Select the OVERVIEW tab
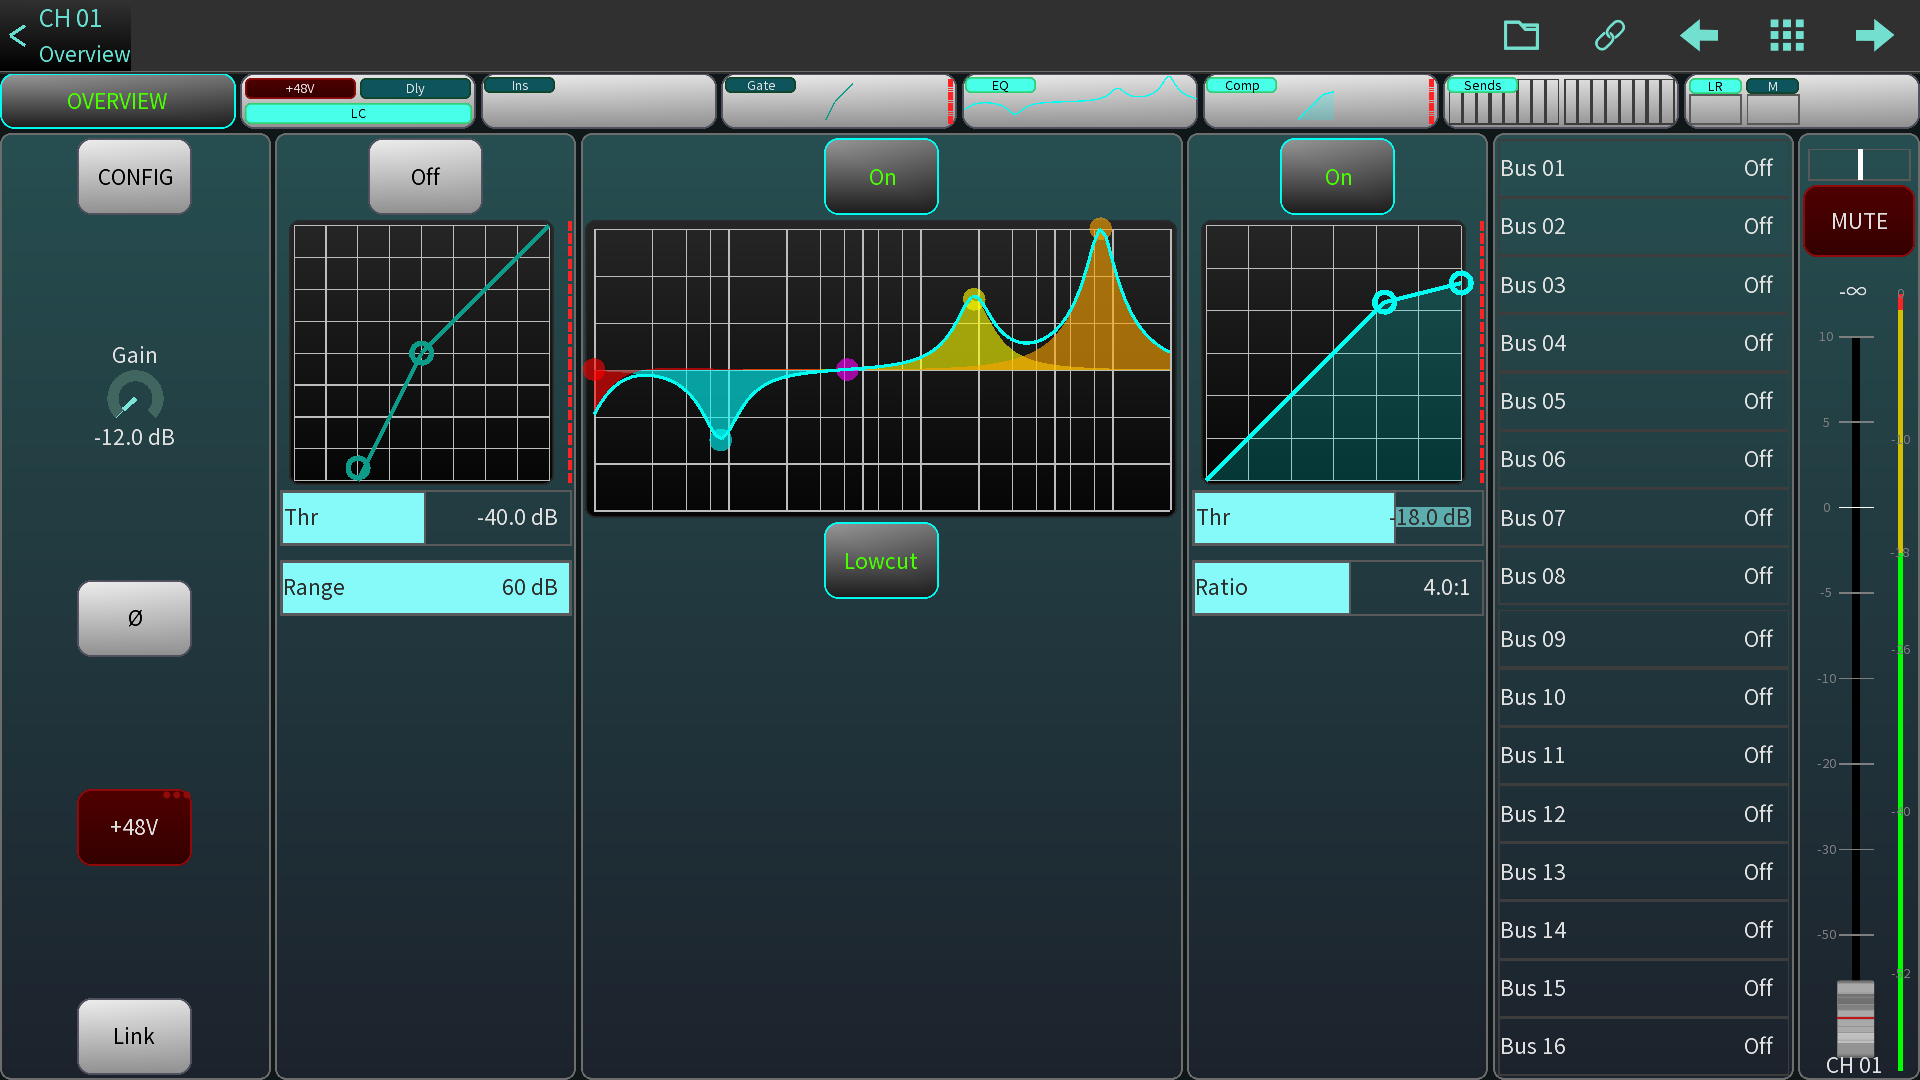 (x=117, y=100)
